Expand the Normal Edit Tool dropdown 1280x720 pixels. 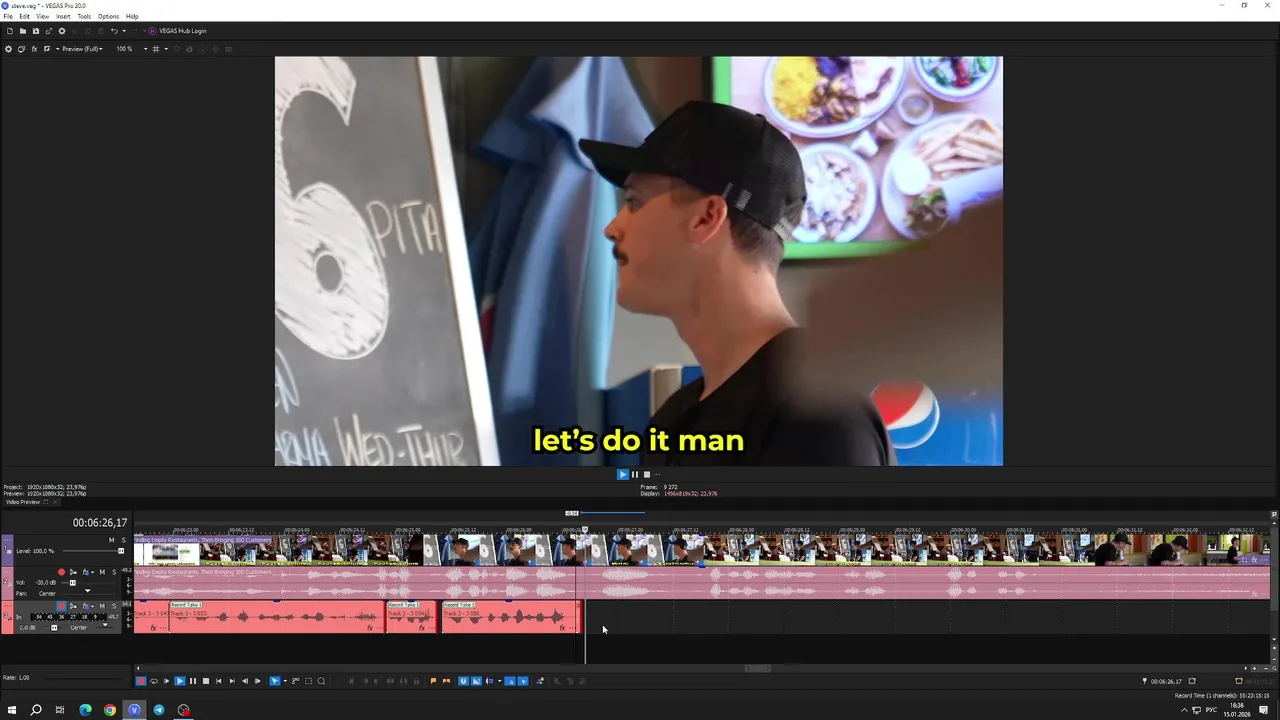(285, 681)
